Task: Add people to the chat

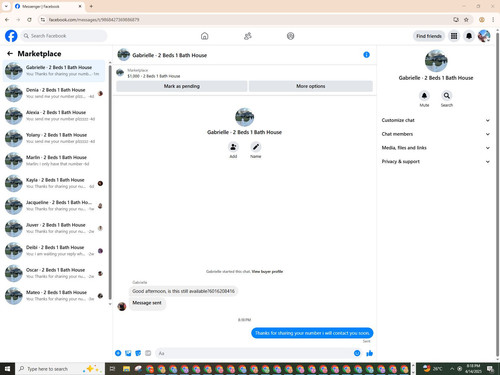Action: (x=233, y=147)
